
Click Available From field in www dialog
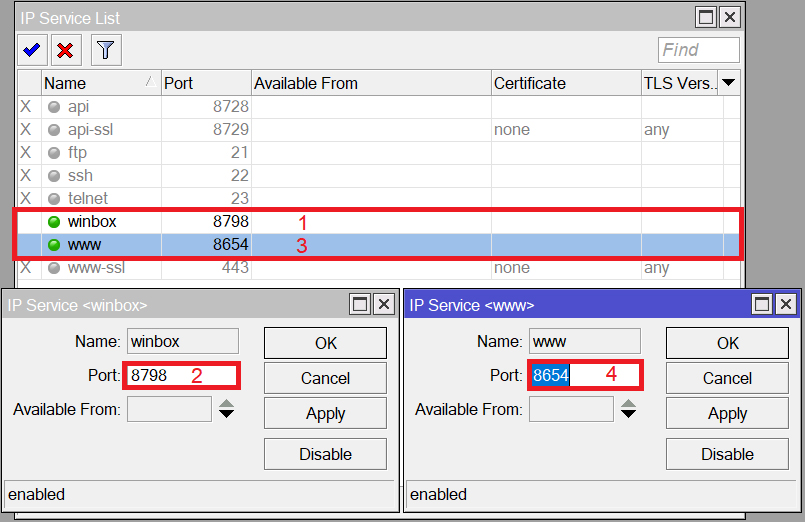click(571, 409)
